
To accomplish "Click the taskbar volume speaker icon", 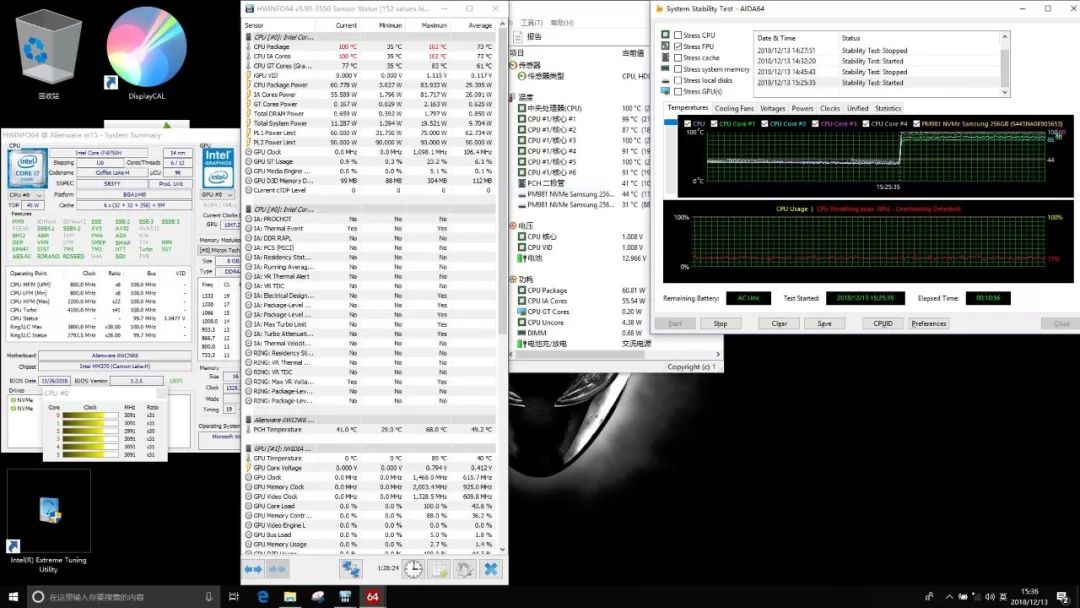I will point(990,596).
